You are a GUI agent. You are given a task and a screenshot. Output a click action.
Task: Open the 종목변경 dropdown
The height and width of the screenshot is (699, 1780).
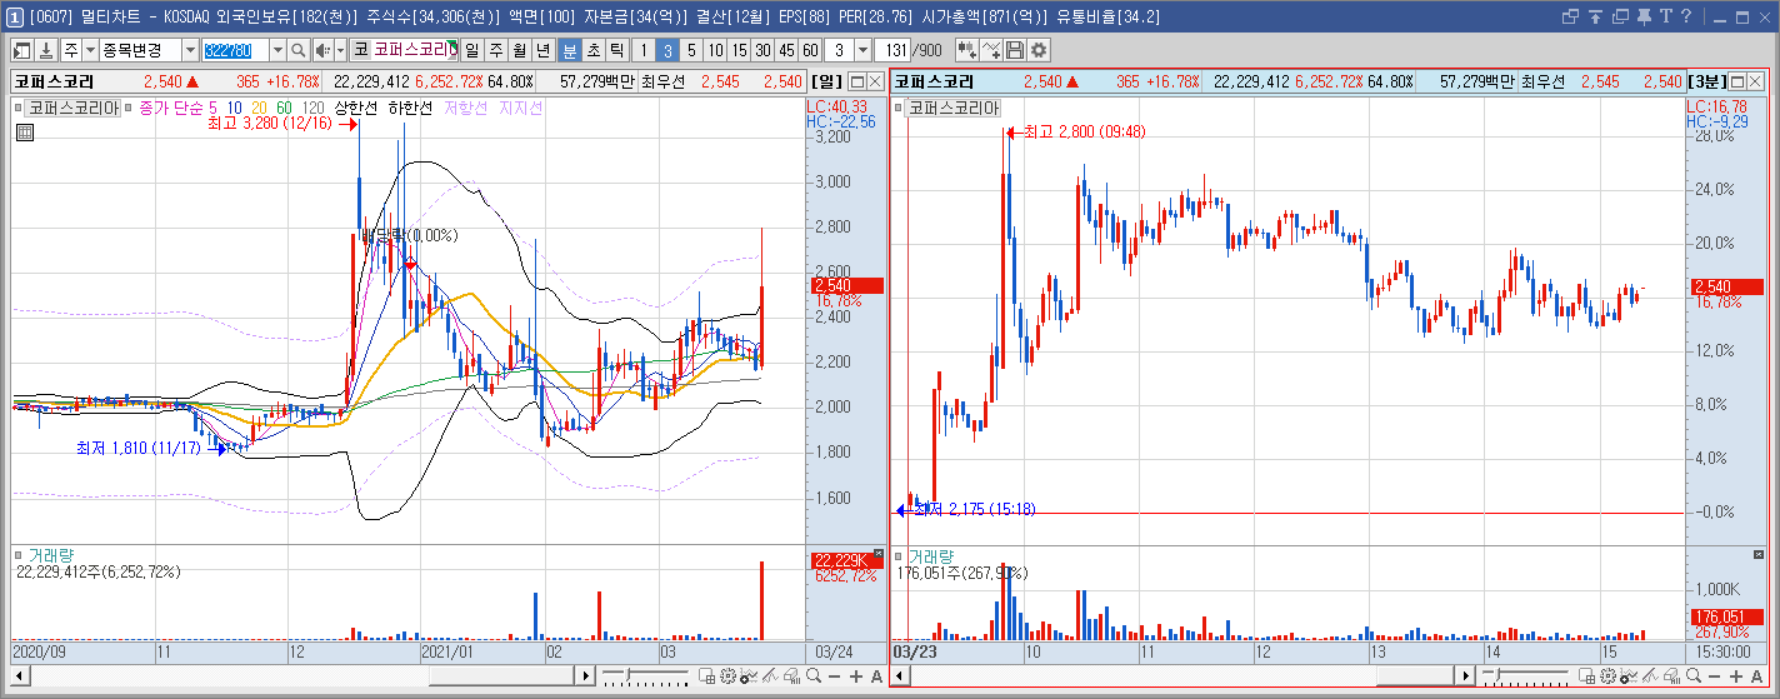(x=190, y=50)
